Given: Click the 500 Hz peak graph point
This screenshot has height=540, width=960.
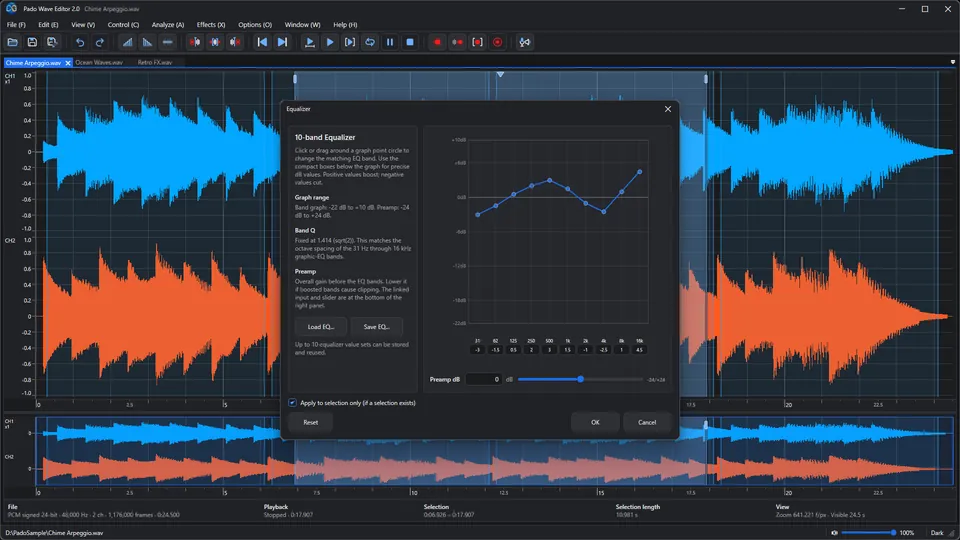Looking at the screenshot, I should click(549, 181).
